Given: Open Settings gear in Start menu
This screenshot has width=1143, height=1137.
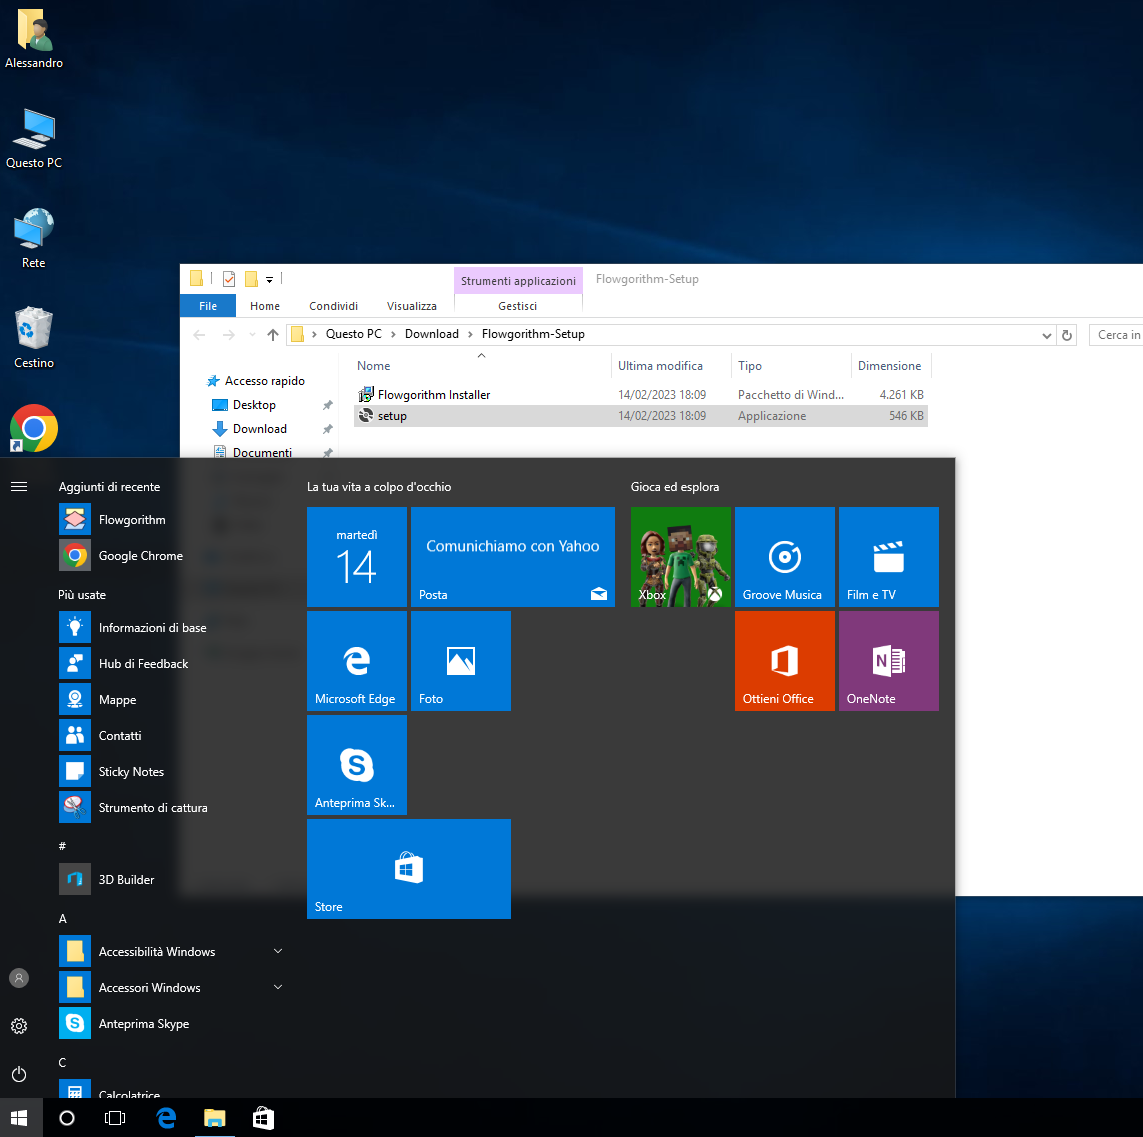Looking at the screenshot, I should click(x=19, y=1026).
